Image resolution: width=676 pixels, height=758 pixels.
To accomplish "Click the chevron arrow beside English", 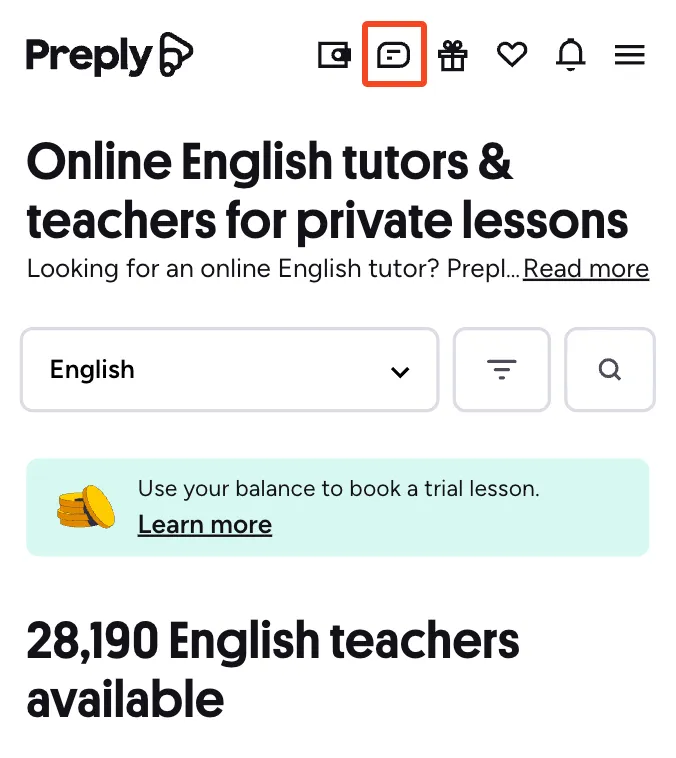I will click(x=400, y=372).
